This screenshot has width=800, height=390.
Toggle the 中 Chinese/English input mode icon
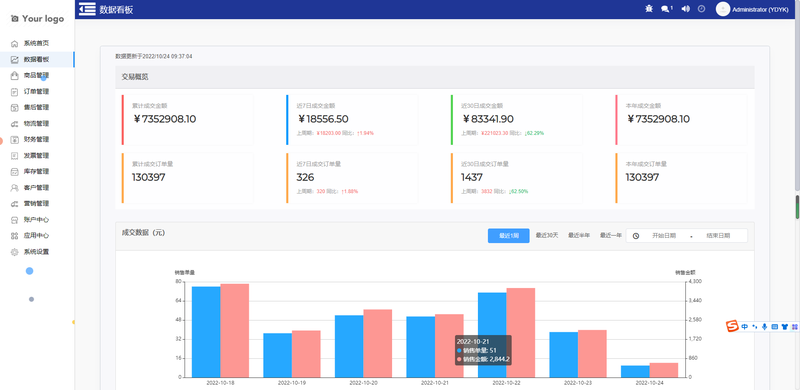(x=745, y=327)
